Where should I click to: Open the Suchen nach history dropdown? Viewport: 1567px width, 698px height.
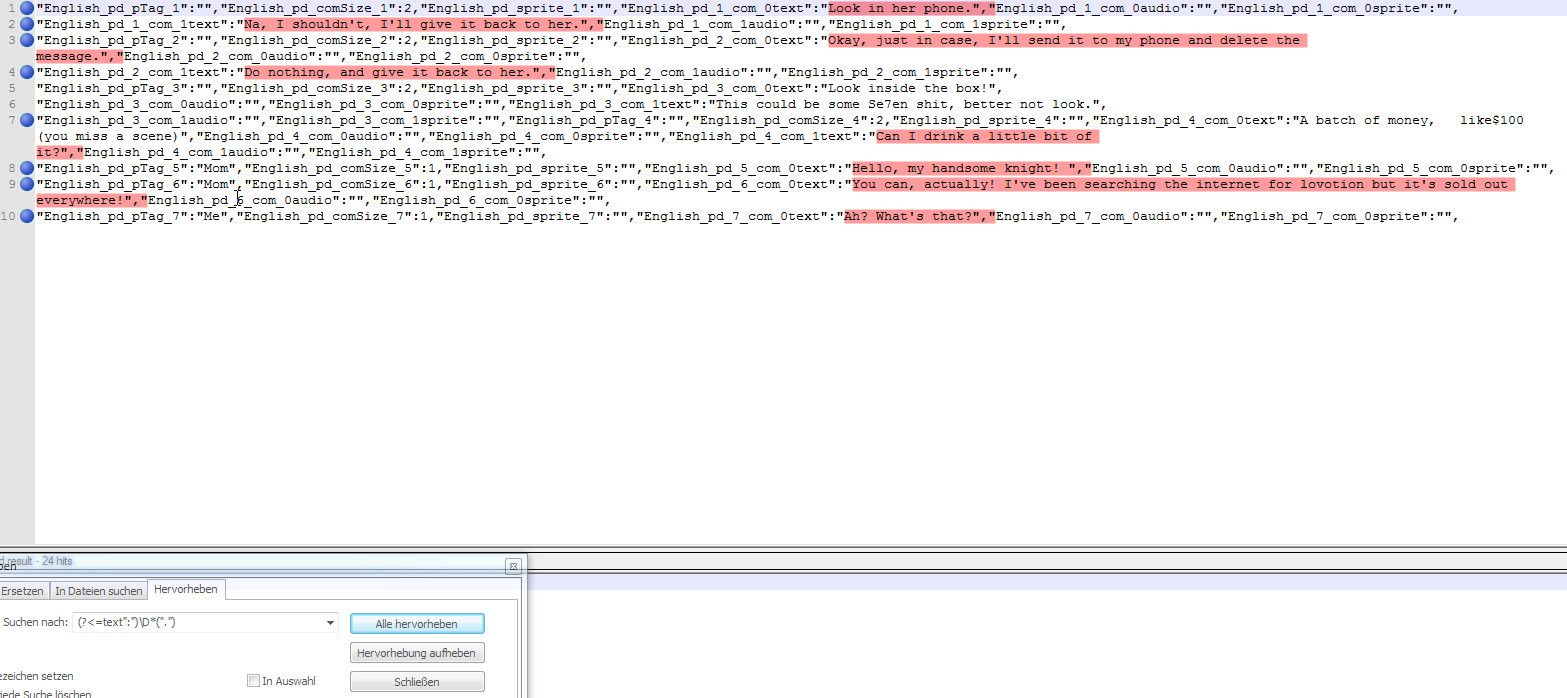tap(331, 623)
